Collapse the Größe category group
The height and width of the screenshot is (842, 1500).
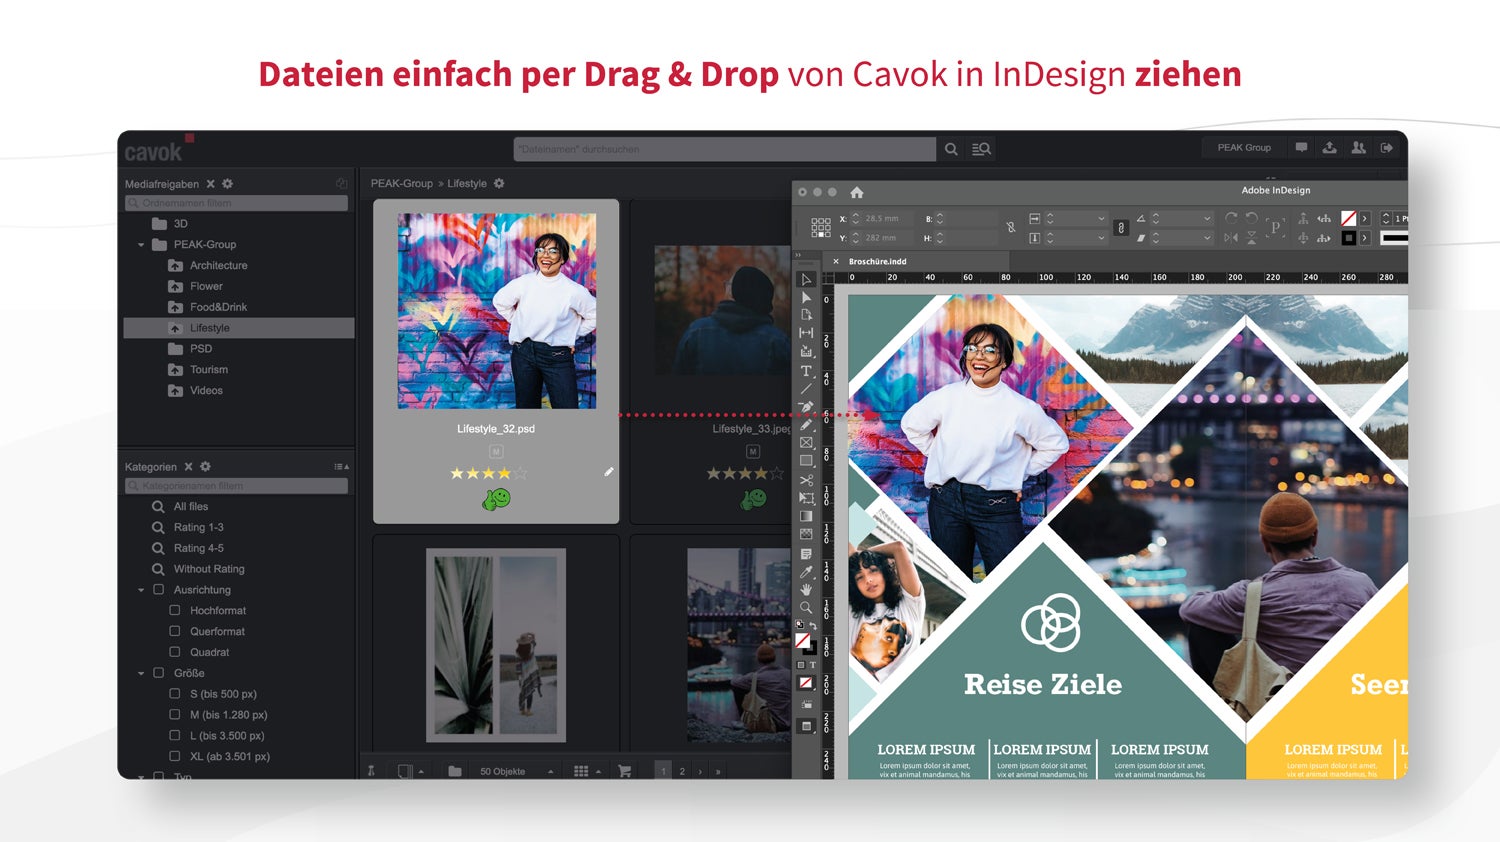pos(141,673)
